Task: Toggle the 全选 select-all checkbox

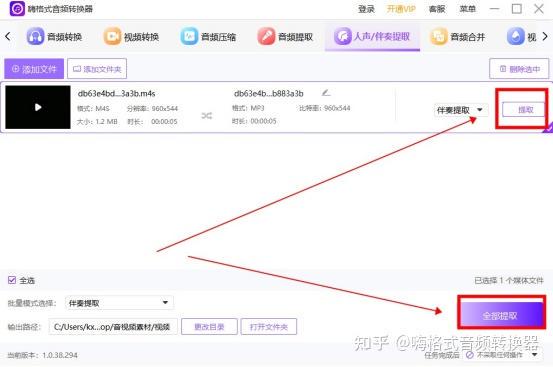Action: click(12, 280)
